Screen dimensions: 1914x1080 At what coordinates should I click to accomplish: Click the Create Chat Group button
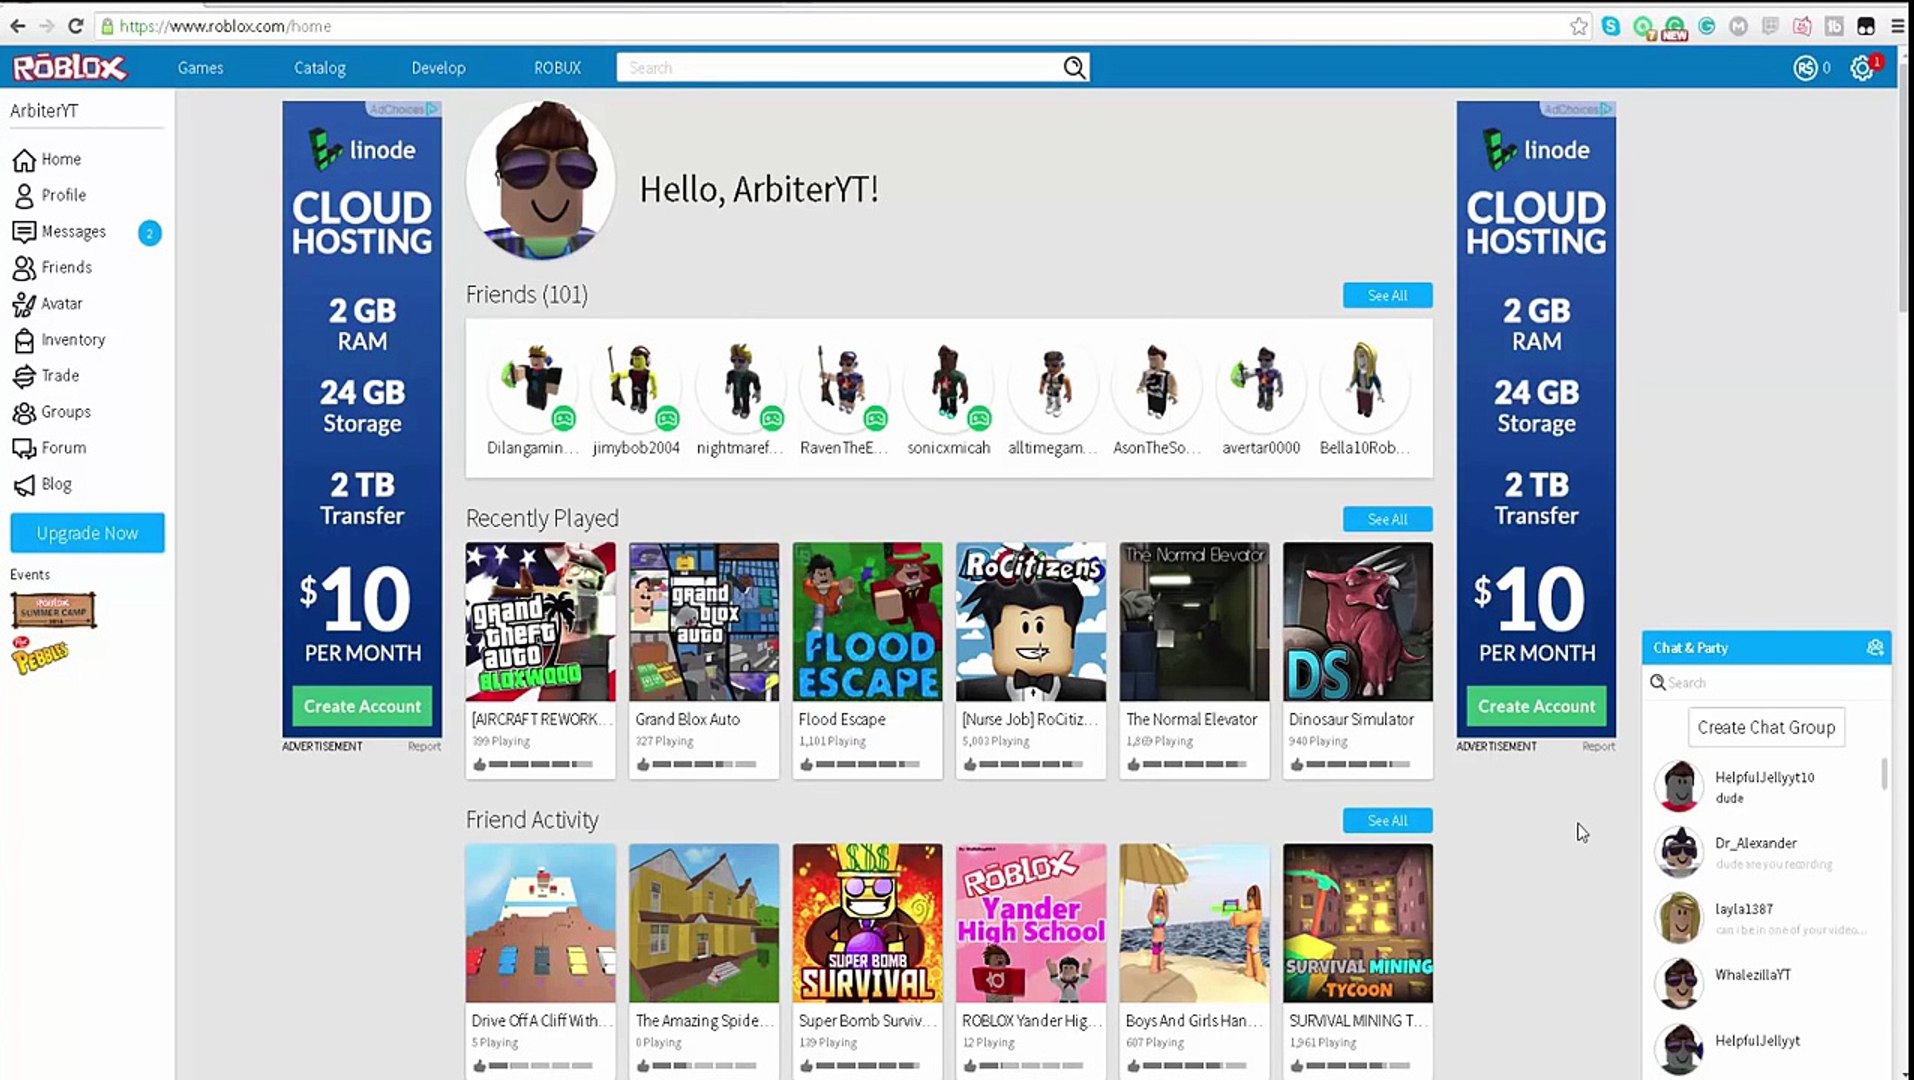click(1766, 727)
